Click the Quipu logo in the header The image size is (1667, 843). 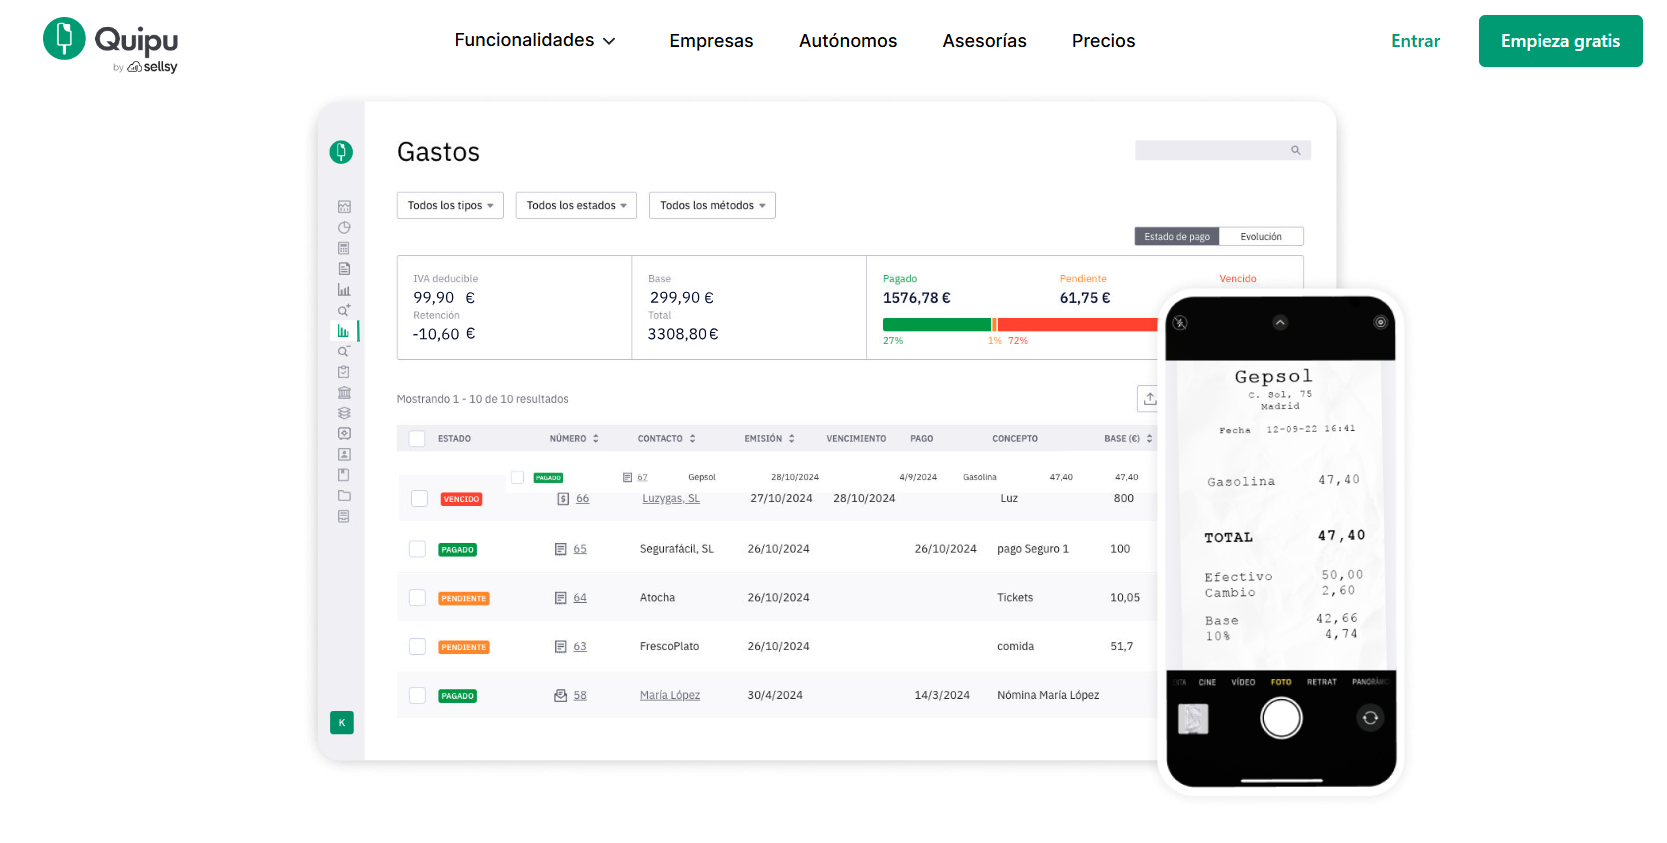111,44
